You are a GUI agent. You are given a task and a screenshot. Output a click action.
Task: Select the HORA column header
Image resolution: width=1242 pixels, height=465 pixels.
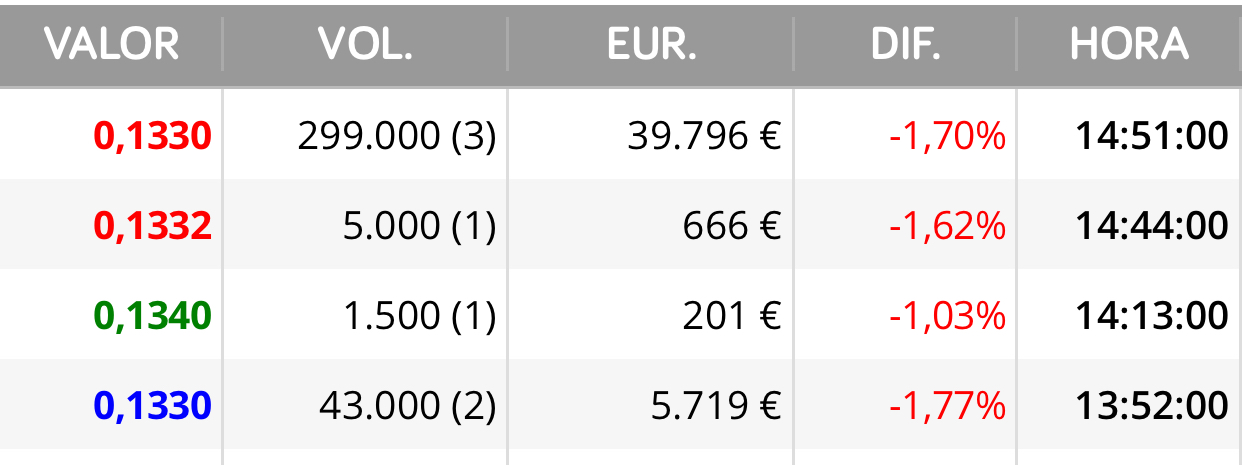click(x=1129, y=44)
